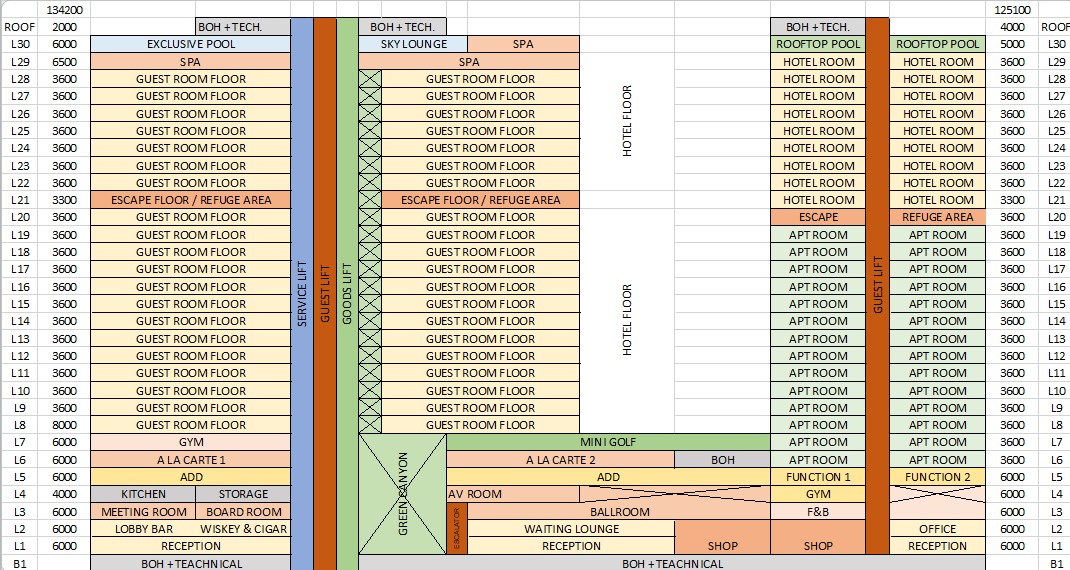Select the BOARD ROOM cell
Image resolution: width=1070 pixels, height=570 pixels.
coord(243,512)
